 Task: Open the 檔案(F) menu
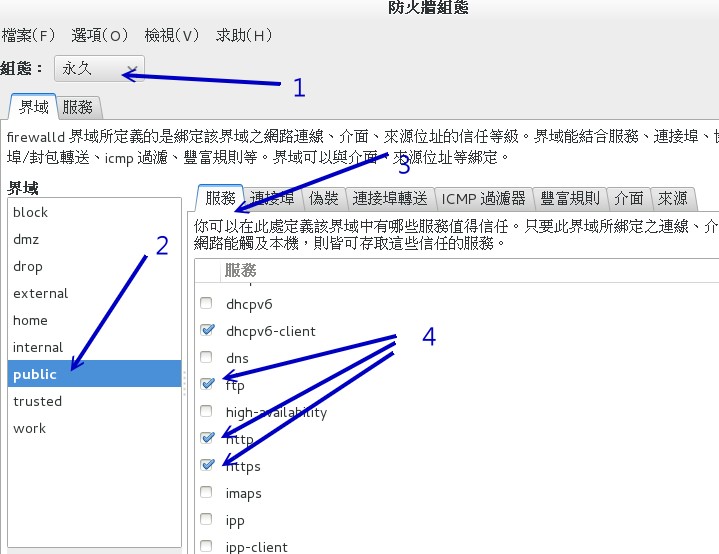click(x=28, y=35)
